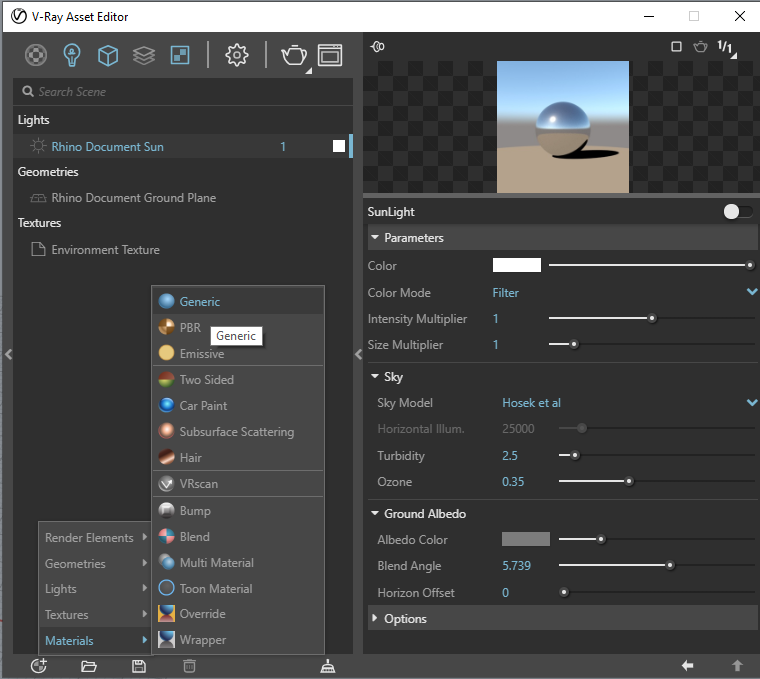Screen dimensions: 760x679
Task: Click the Ozone slider handle
Action: tap(629, 481)
